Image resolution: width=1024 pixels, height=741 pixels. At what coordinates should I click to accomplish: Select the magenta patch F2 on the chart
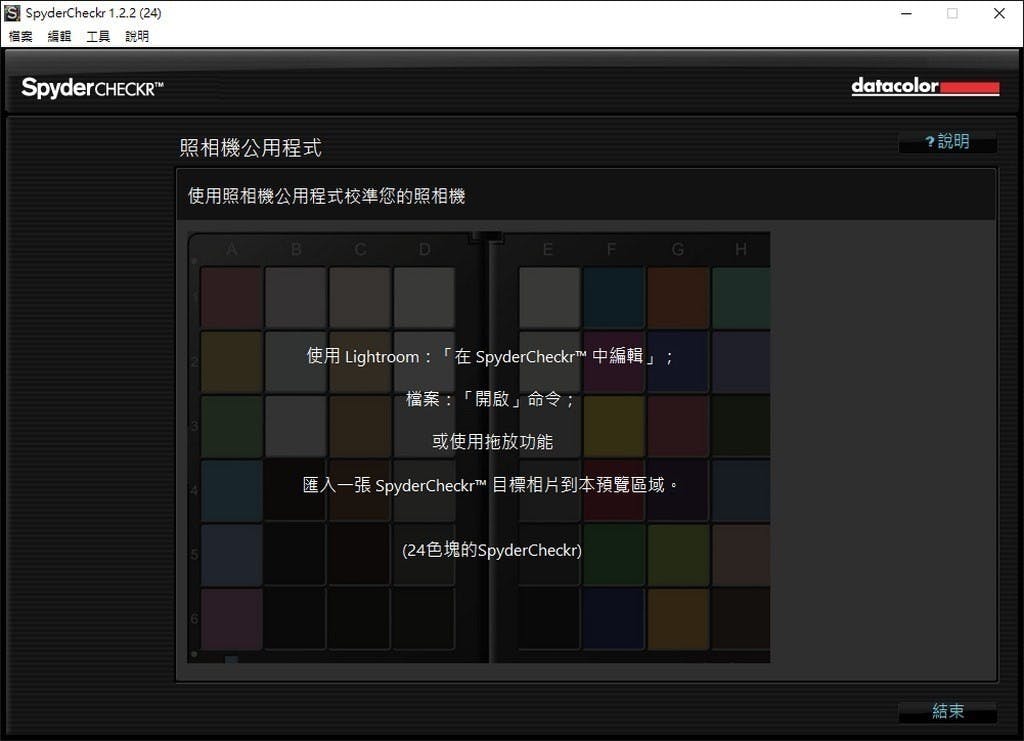(x=614, y=361)
